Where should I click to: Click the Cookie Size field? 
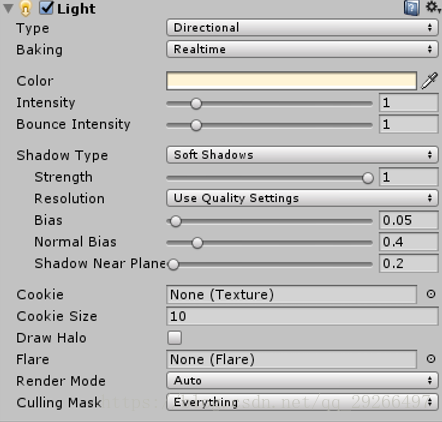click(302, 316)
